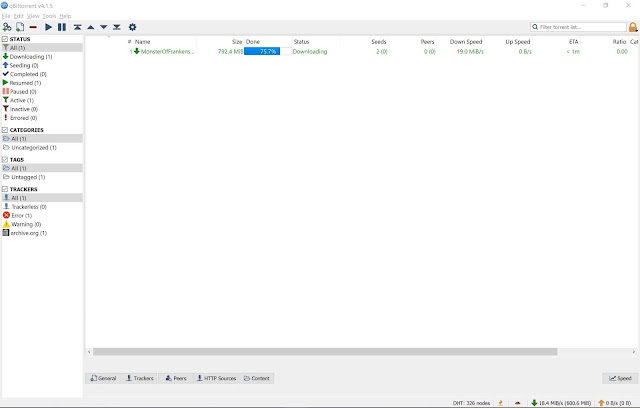Open the General tab
Image resolution: width=640 pixels, height=408 pixels.
(x=103, y=378)
